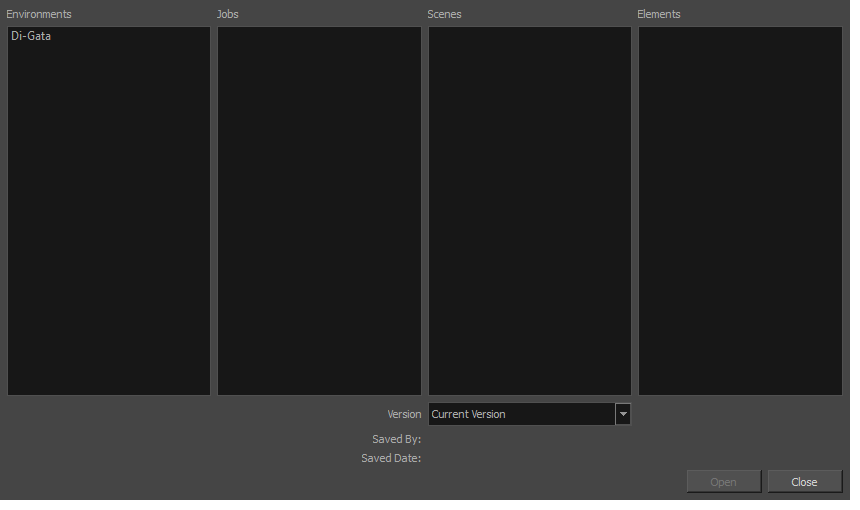The width and height of the screenshot is (860, 510).
Task: Open the Version dropdown arrow
Action: click(623, 414)
